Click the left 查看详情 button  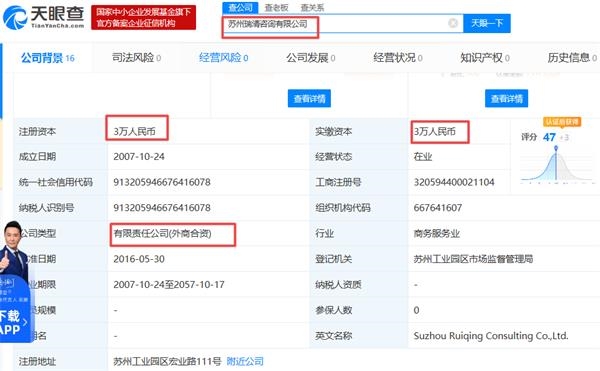[309, 99]
